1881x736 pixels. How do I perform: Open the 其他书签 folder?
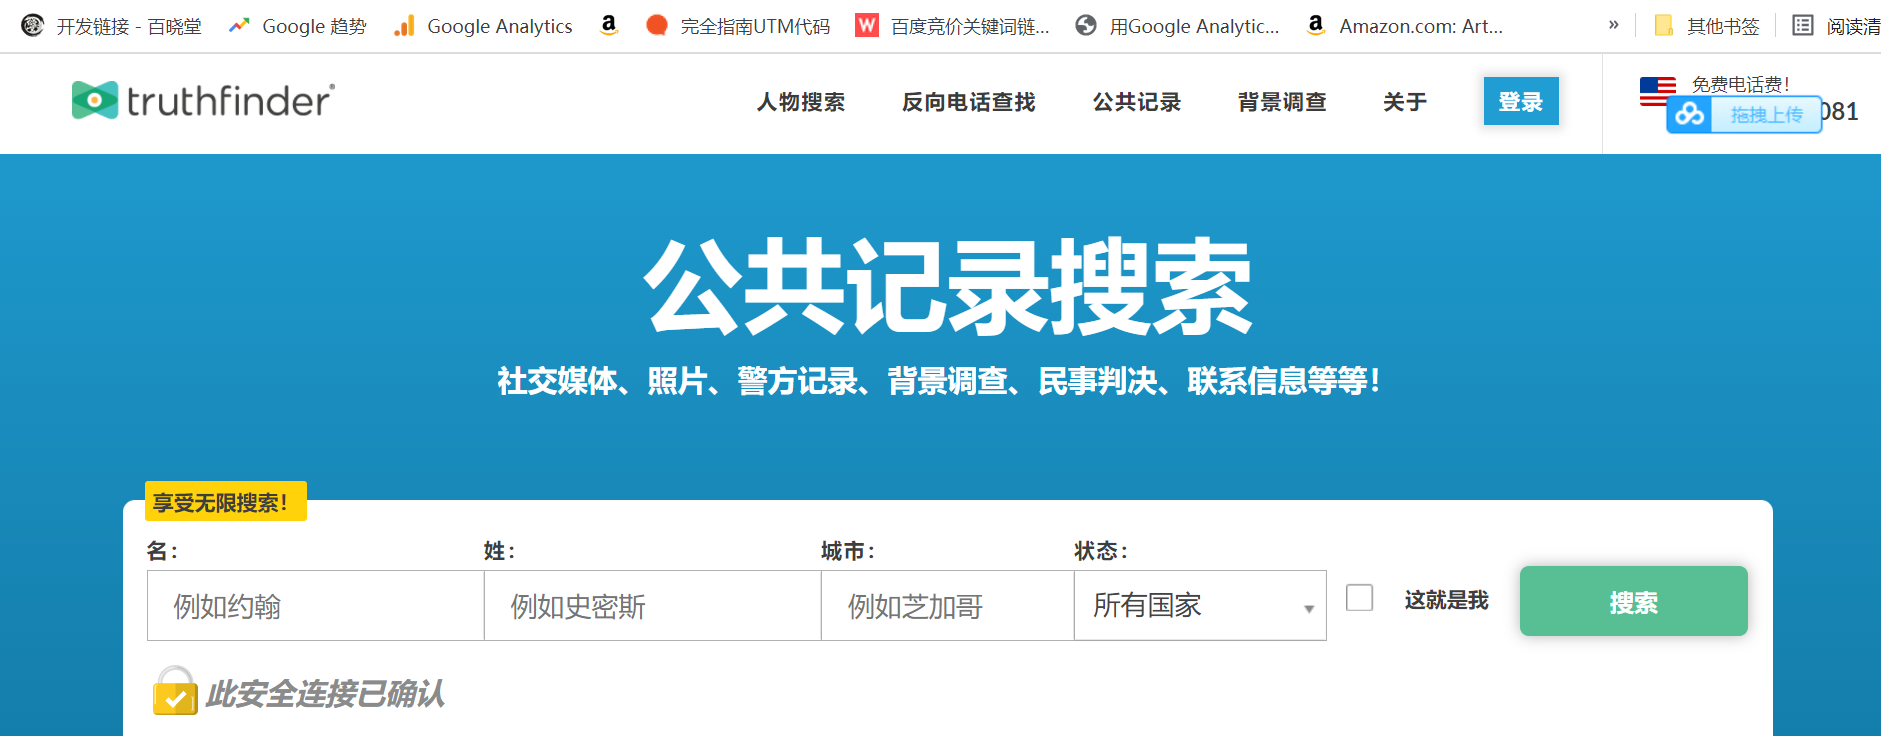click(1707, 26)
